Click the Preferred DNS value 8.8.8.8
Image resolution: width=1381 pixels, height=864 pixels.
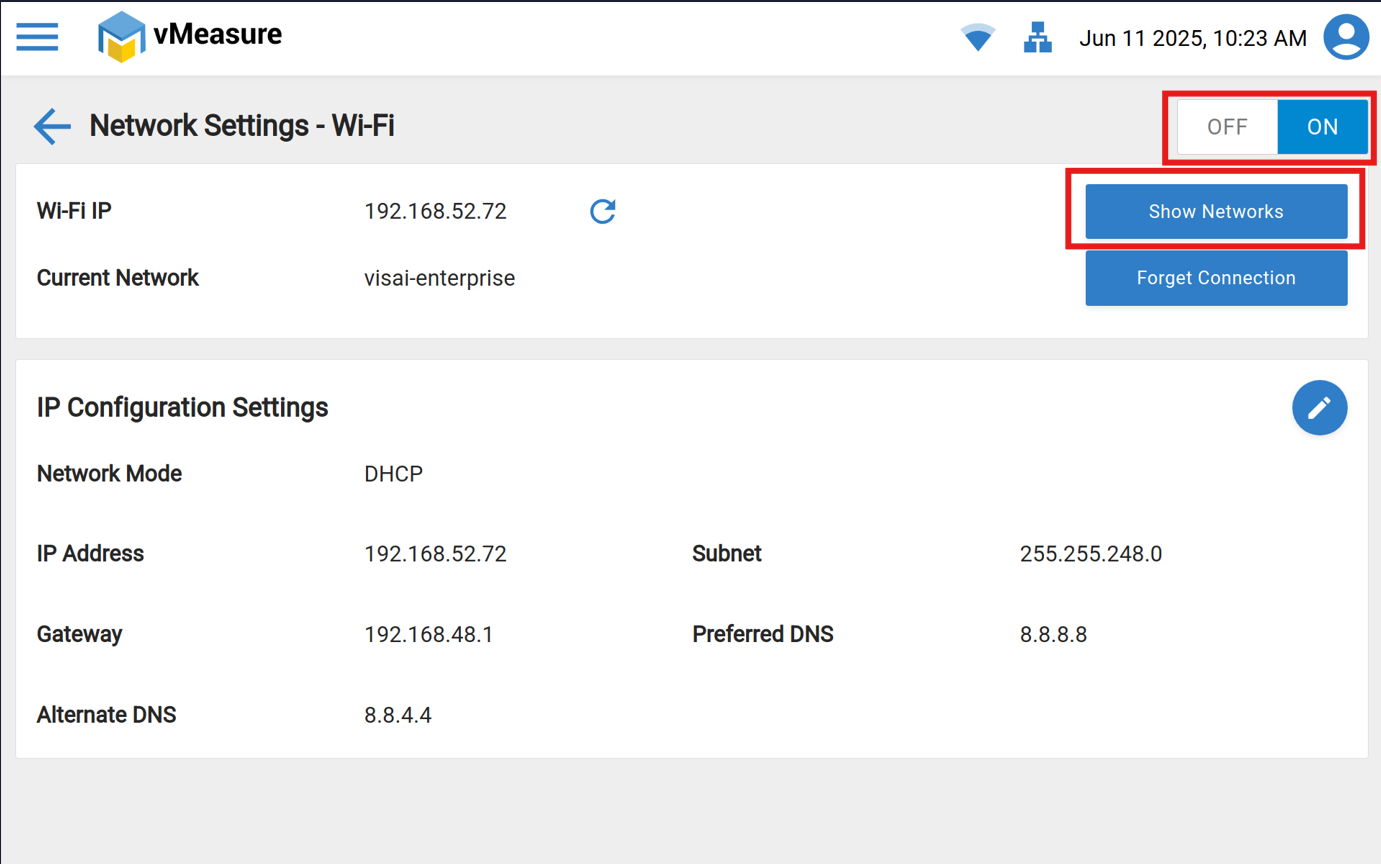pos(1053,635)
